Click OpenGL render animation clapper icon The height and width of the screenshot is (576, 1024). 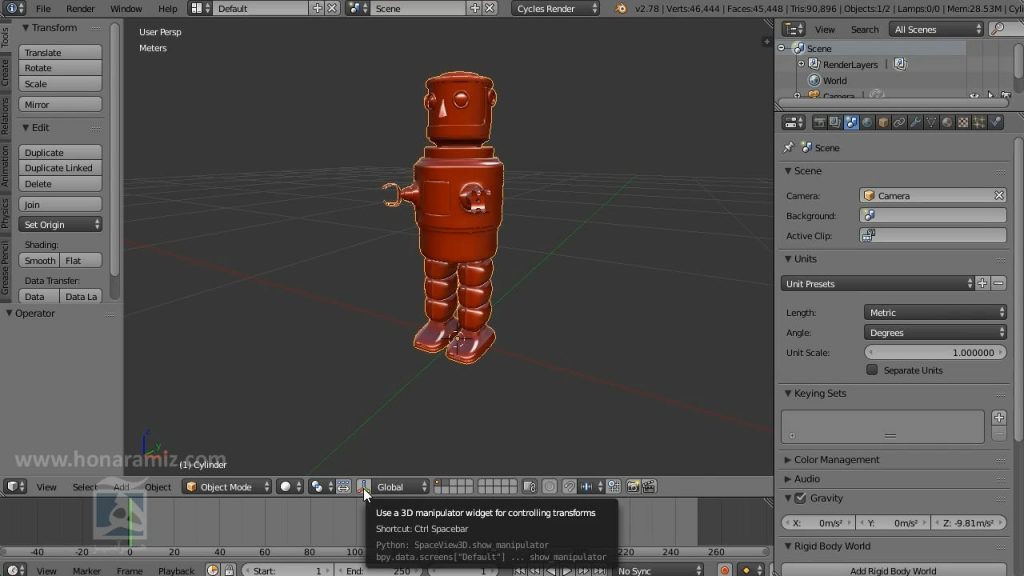648,487
